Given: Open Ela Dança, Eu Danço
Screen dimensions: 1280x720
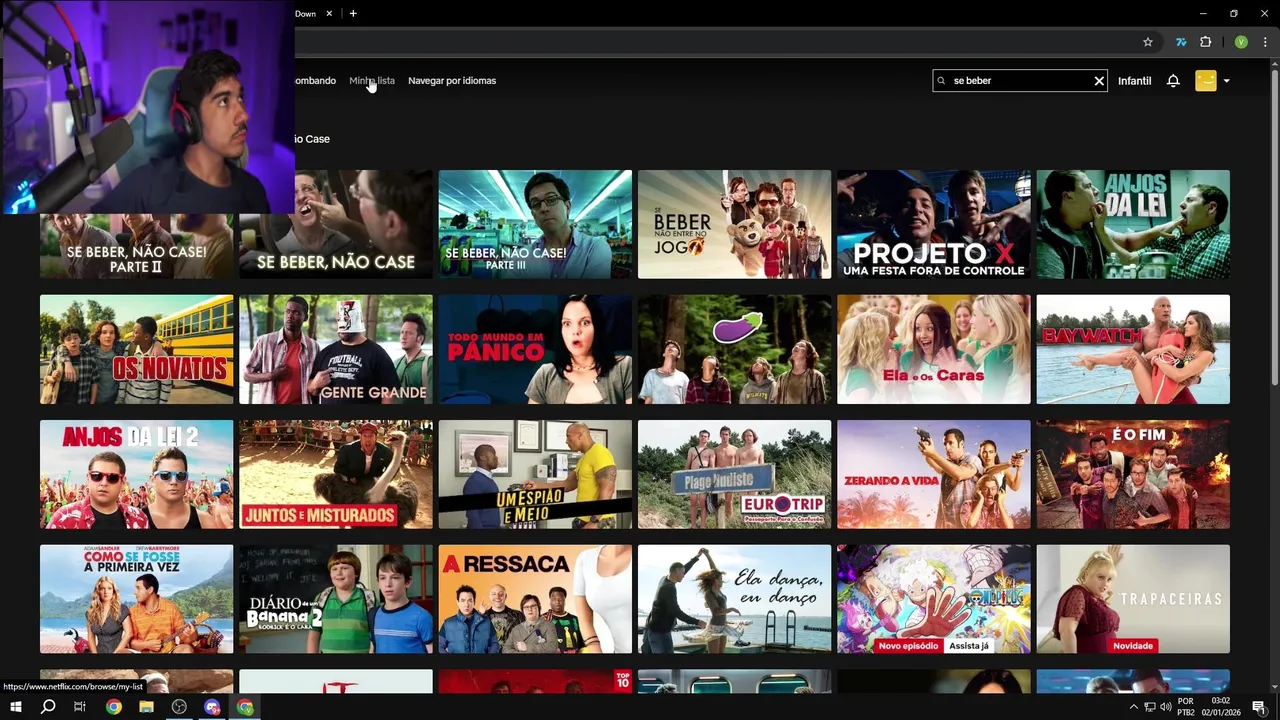Looking at the screenshot, I should (x=734, y=599).
